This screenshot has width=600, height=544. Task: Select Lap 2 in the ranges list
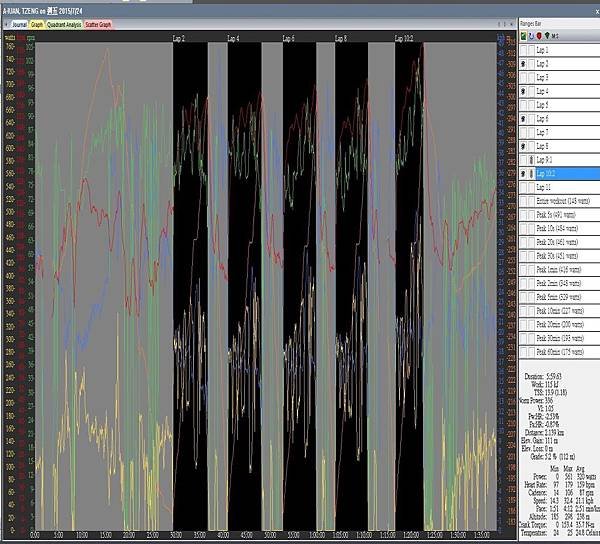click(559, 64)
